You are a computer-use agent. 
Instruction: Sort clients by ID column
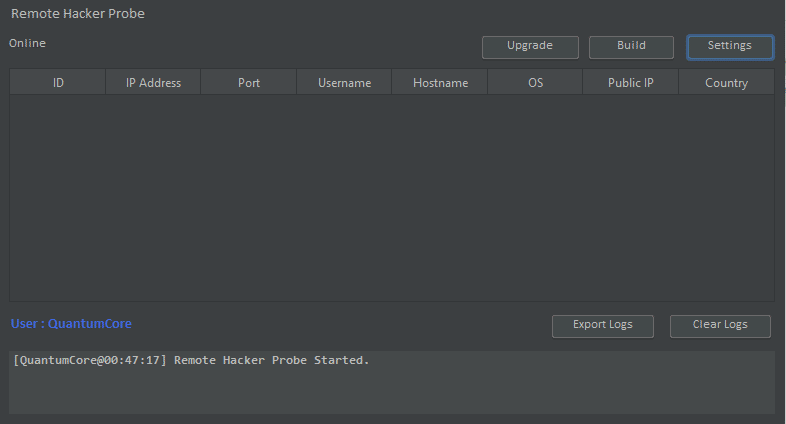click(x=58, y=83)
